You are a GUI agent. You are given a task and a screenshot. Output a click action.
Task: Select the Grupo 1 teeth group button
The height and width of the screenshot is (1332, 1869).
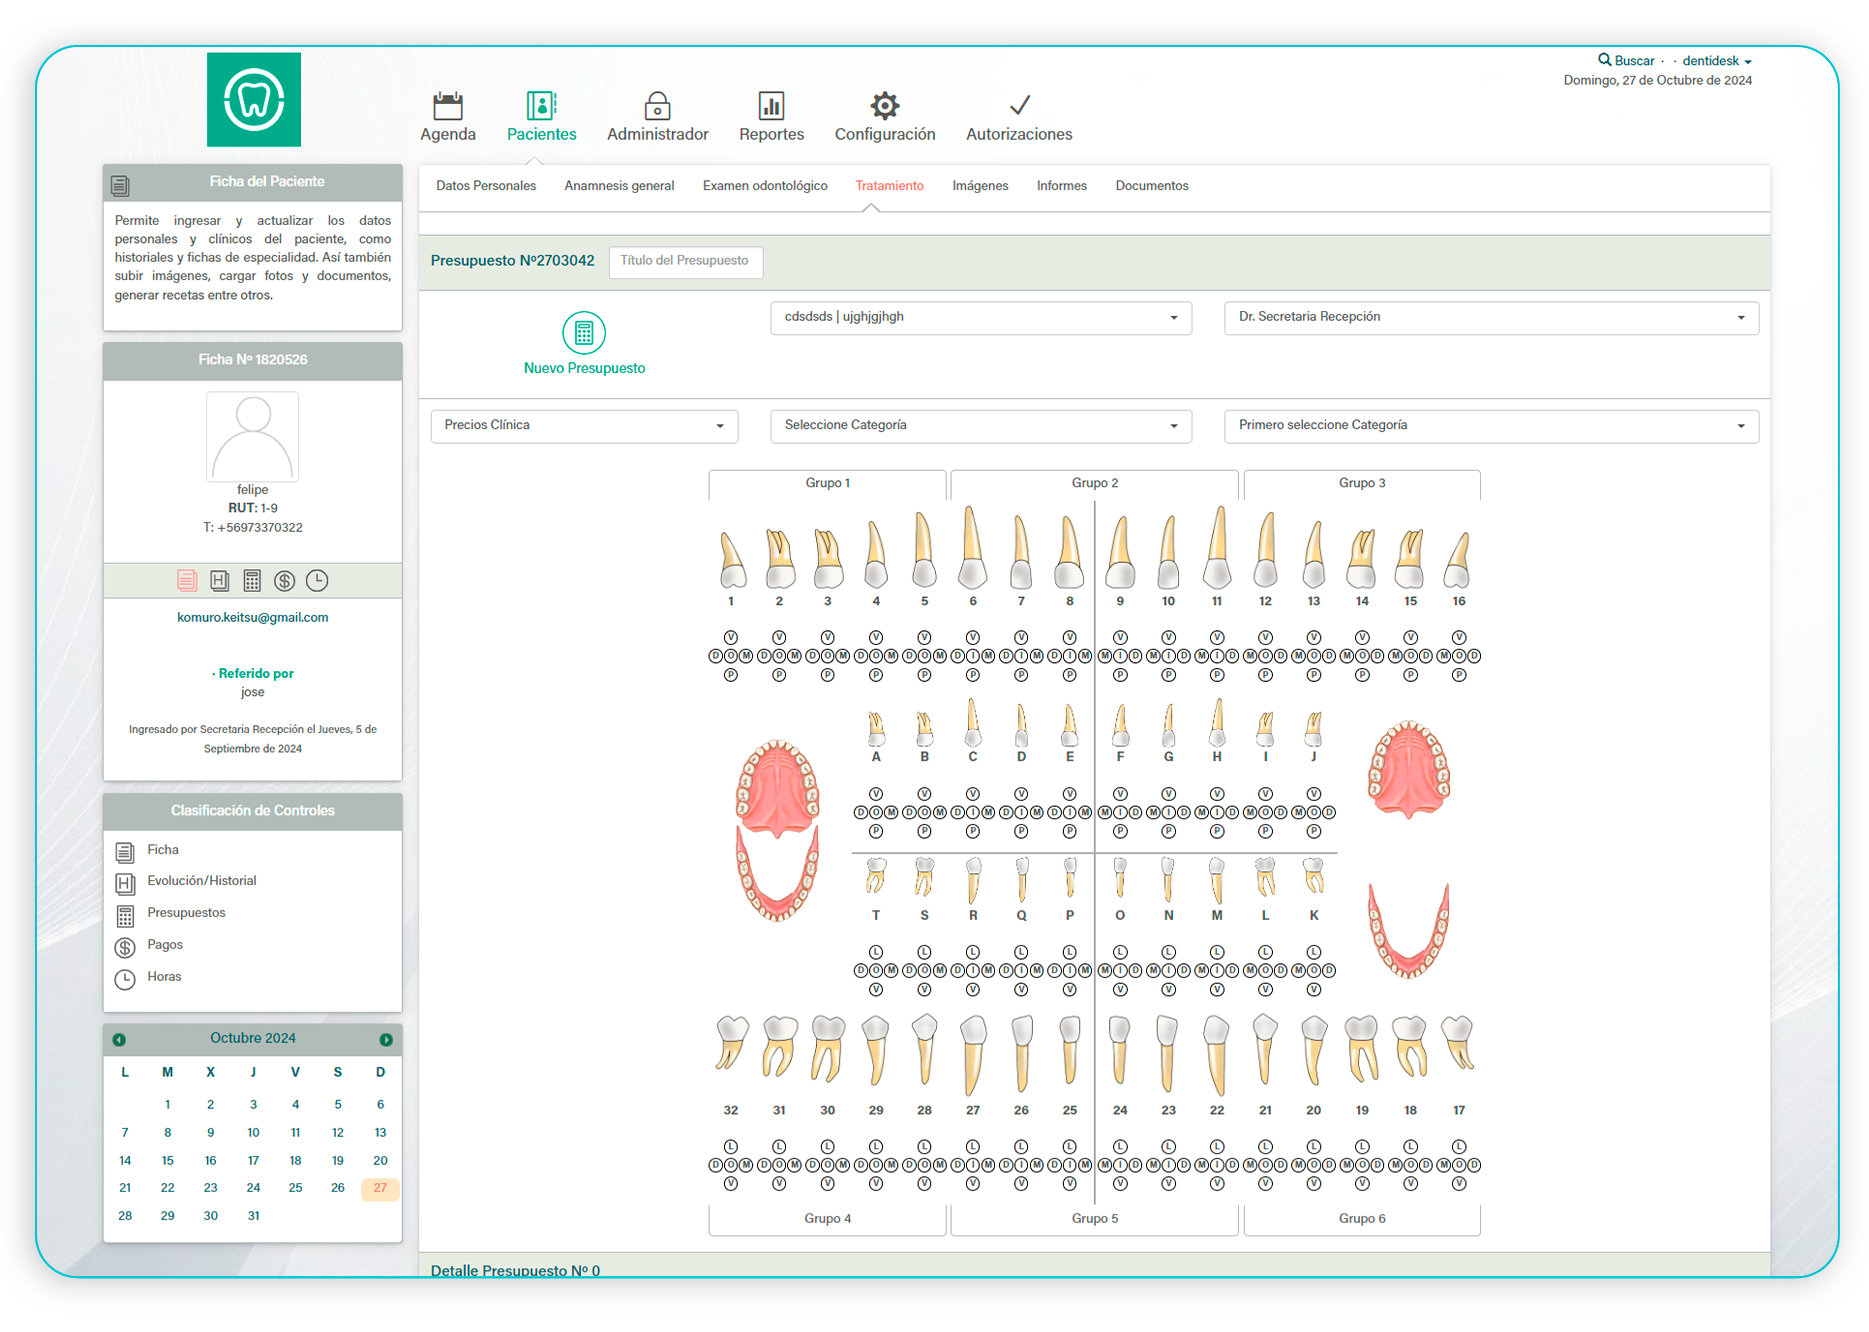pos(827,483)
